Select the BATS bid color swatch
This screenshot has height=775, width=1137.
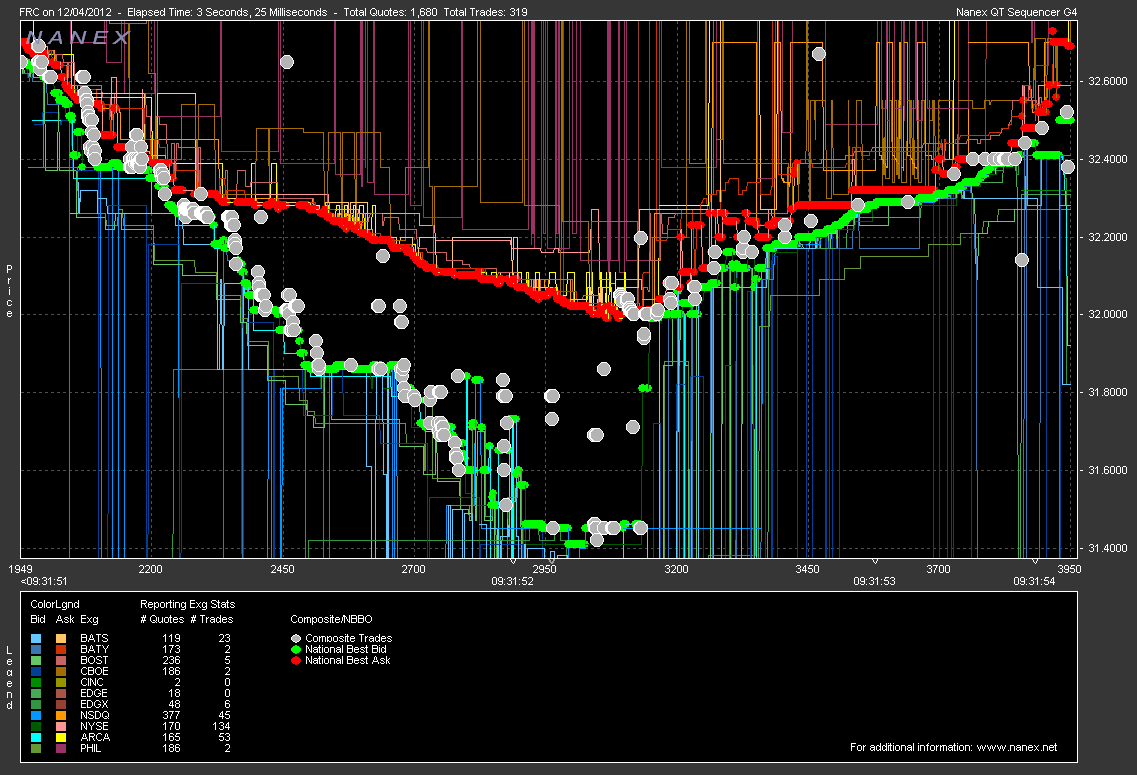tap(37, 638)
